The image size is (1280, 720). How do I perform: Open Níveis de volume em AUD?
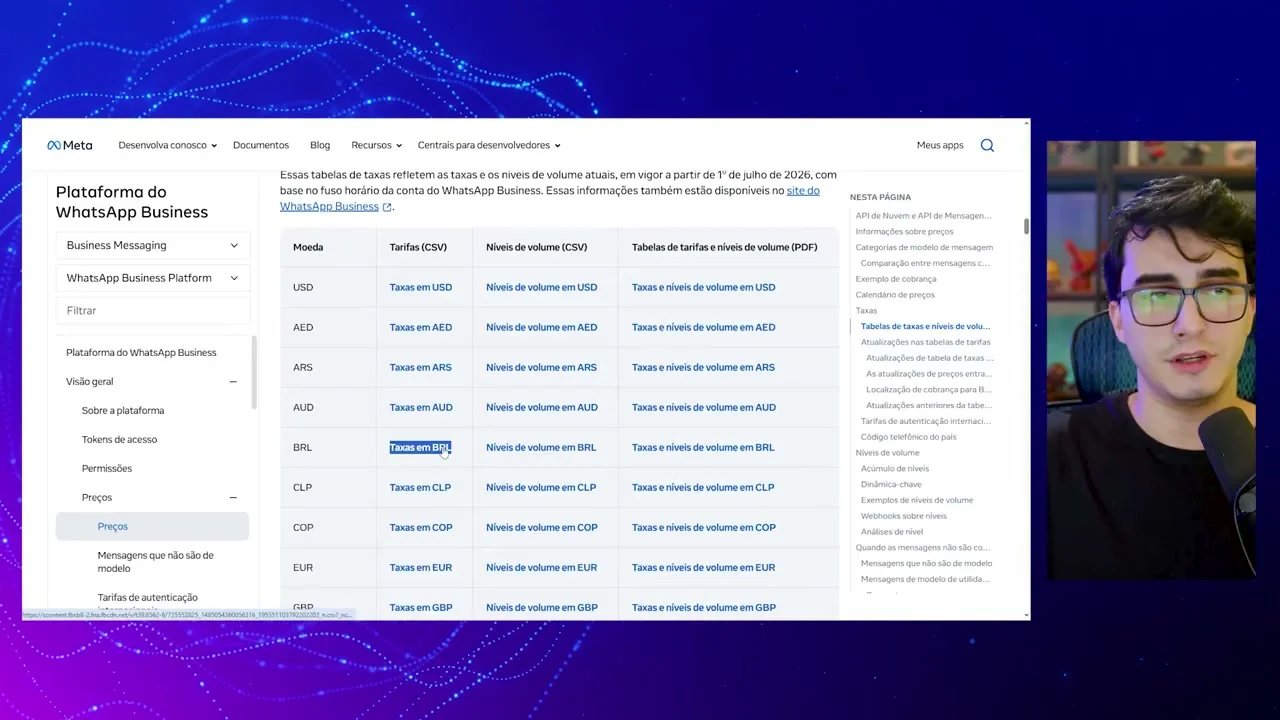click(x=542, y=407)
